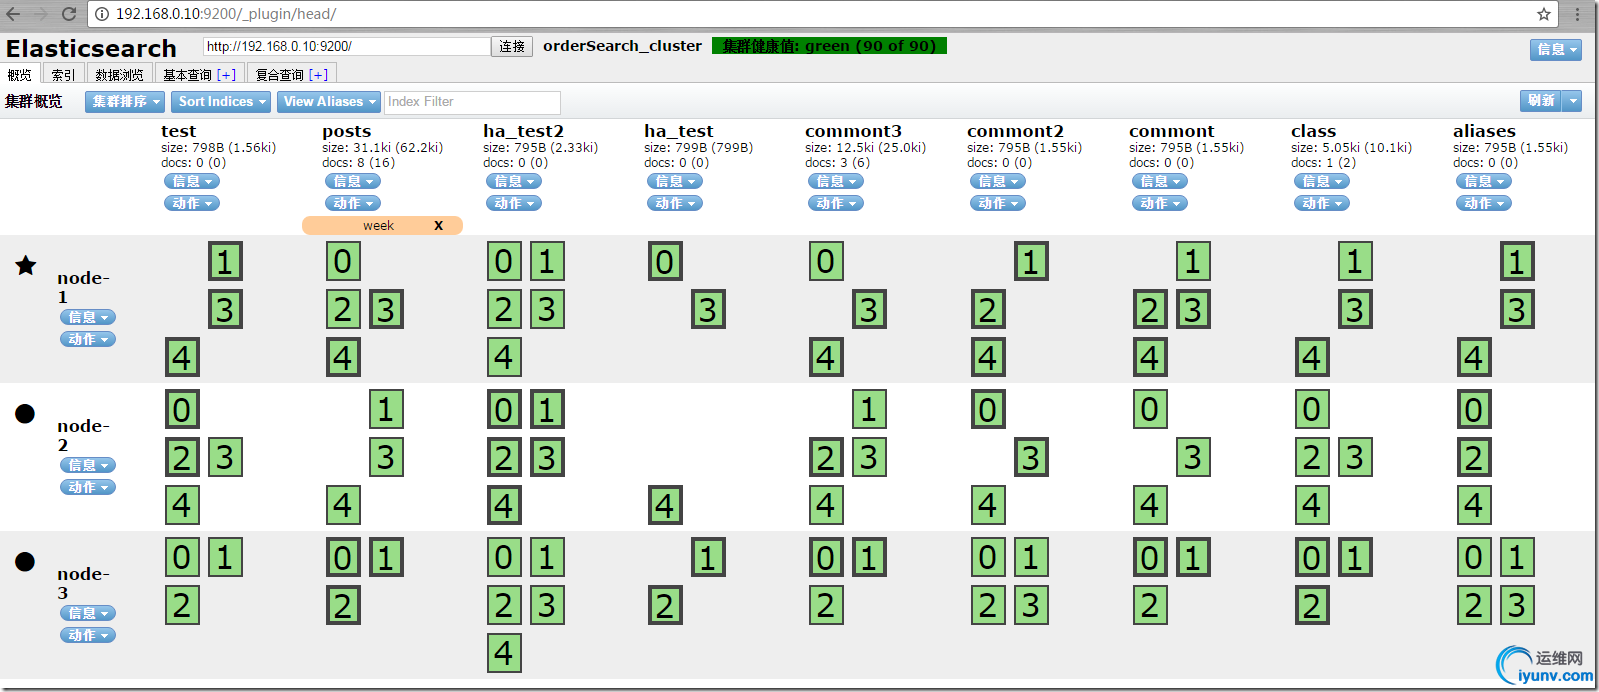Select shard 2 of ha_test on node-3
1599x692 pixels.
pos(665,606)
